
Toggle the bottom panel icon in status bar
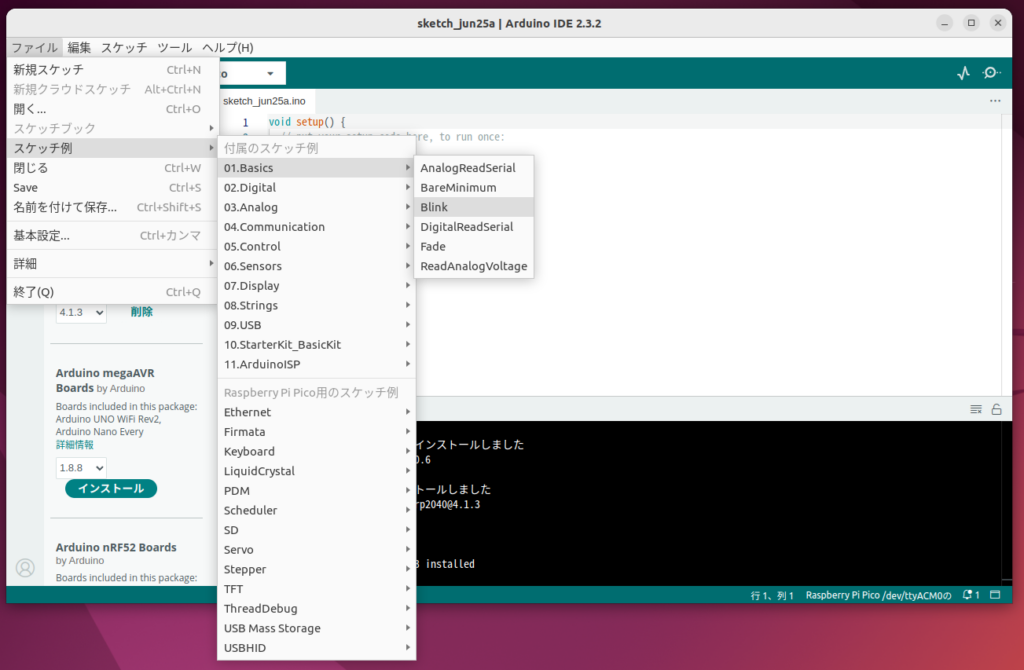click(x=995, y=595)
